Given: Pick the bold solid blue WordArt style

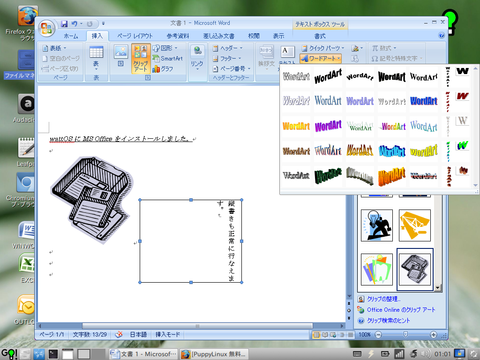Looking at the screenshot, I should (x=424, y=101).
